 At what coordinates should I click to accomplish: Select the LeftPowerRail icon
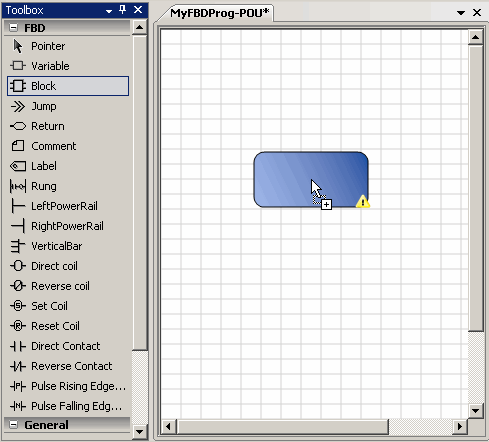[18, 206]
